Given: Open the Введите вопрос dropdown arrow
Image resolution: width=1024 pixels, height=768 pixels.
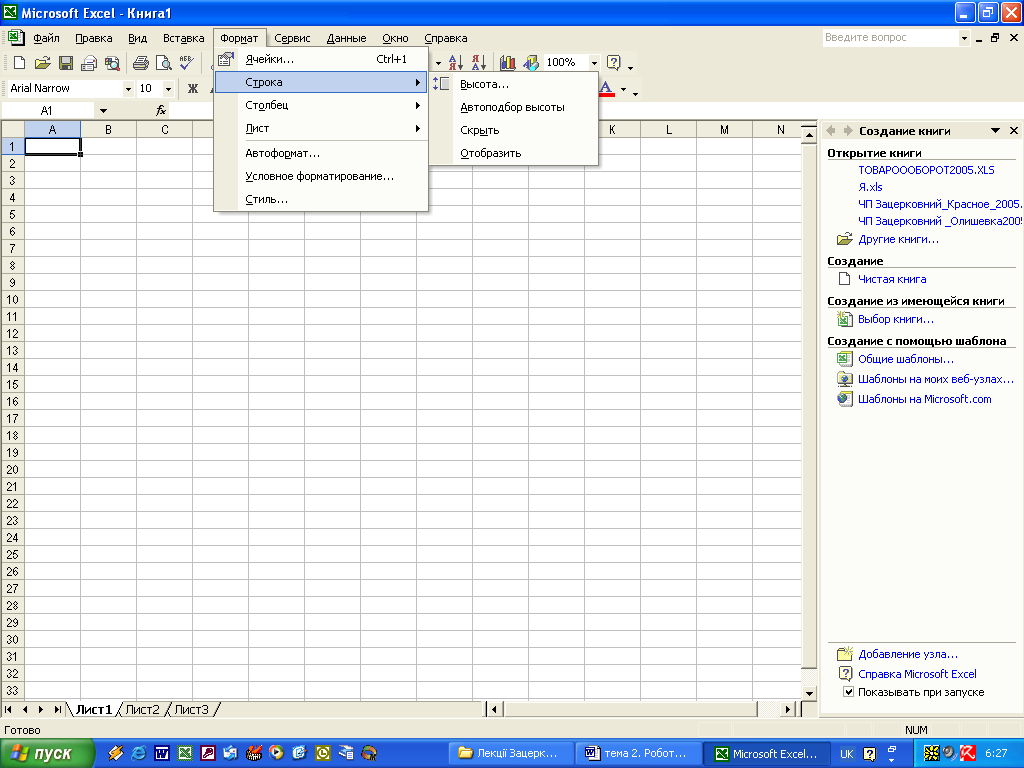Looking at the screenshot, I should point(964,38).
